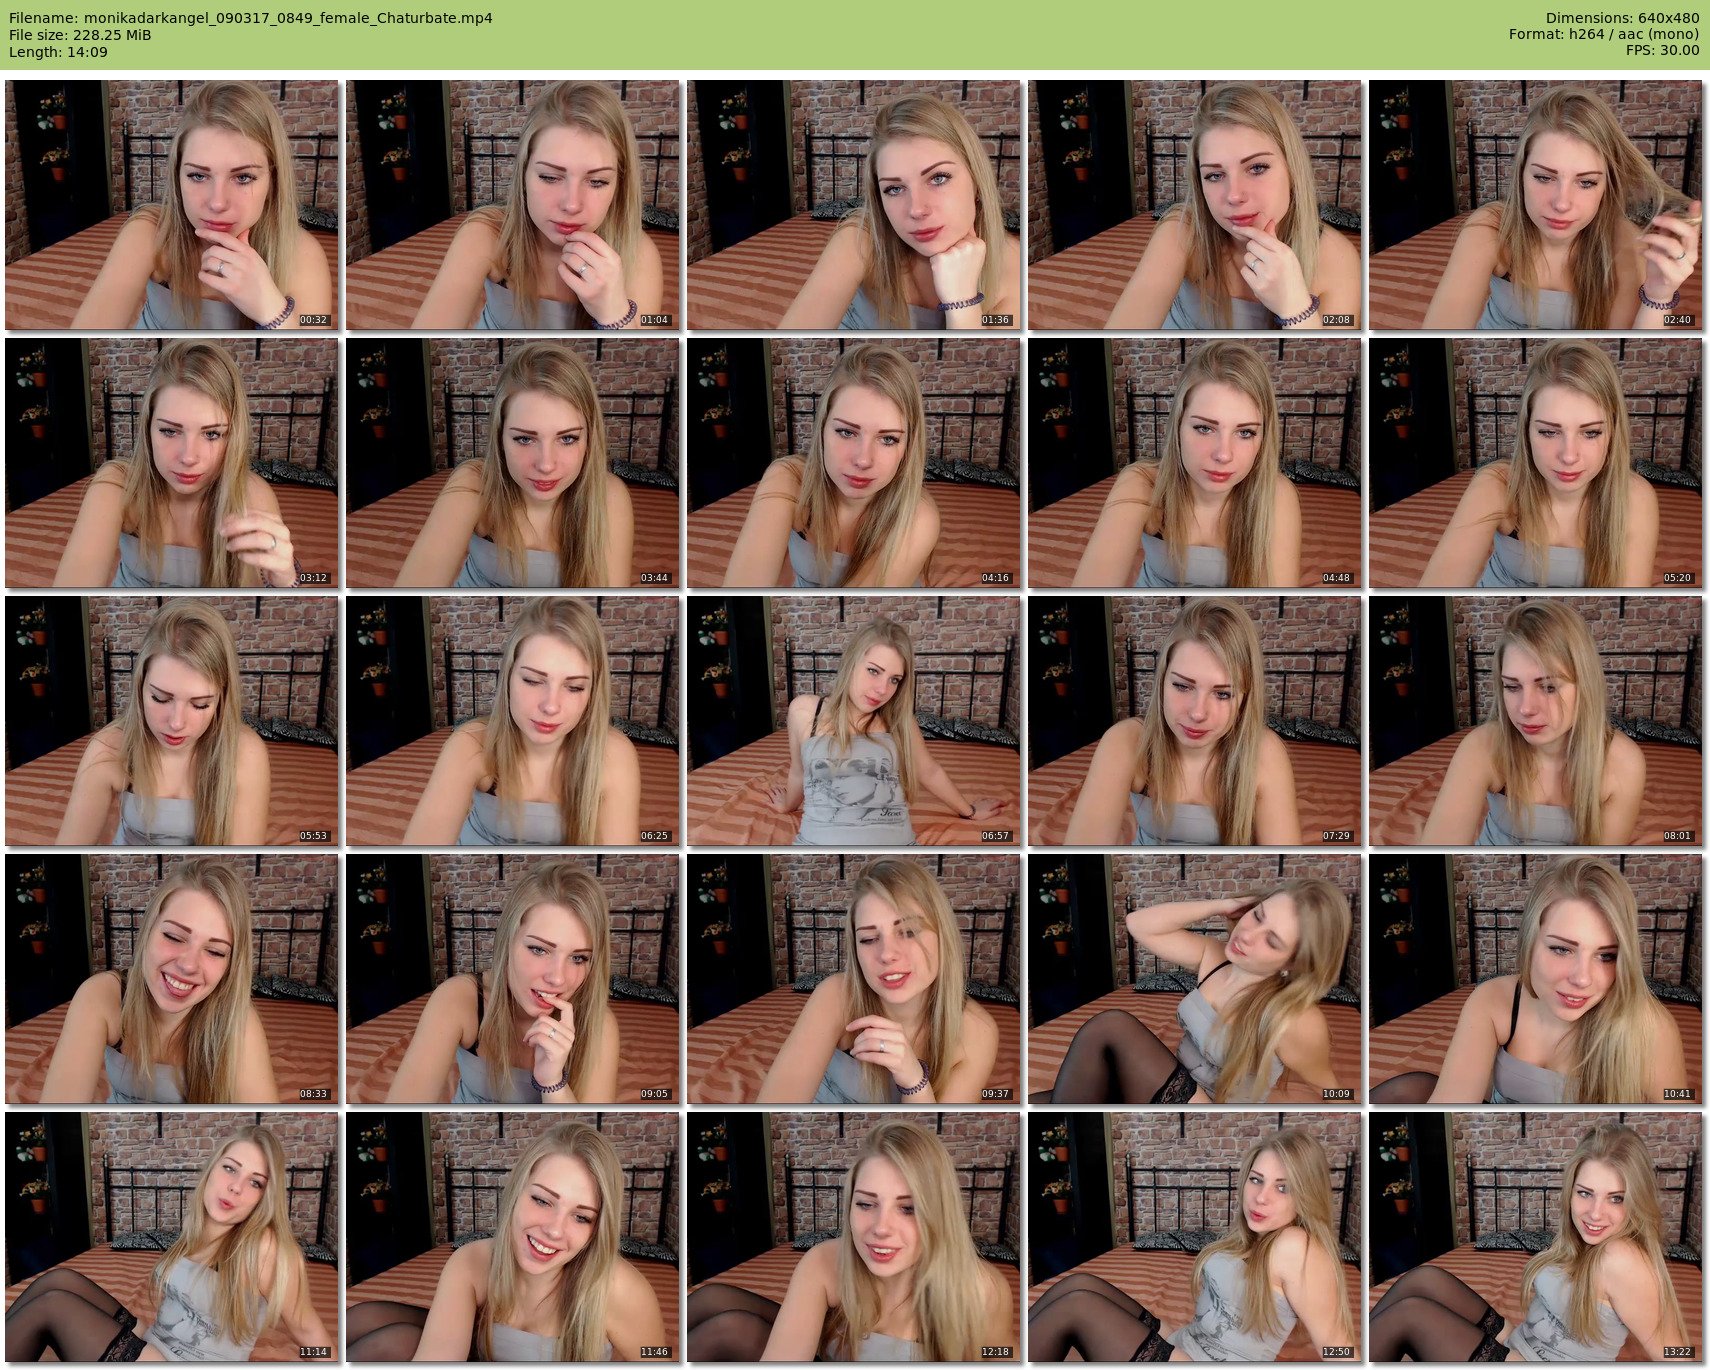Select the "FPS: 30.00" text
Image resolution: width=1710 pixels, height=1370 pixels.
(x=1662, y=50)
